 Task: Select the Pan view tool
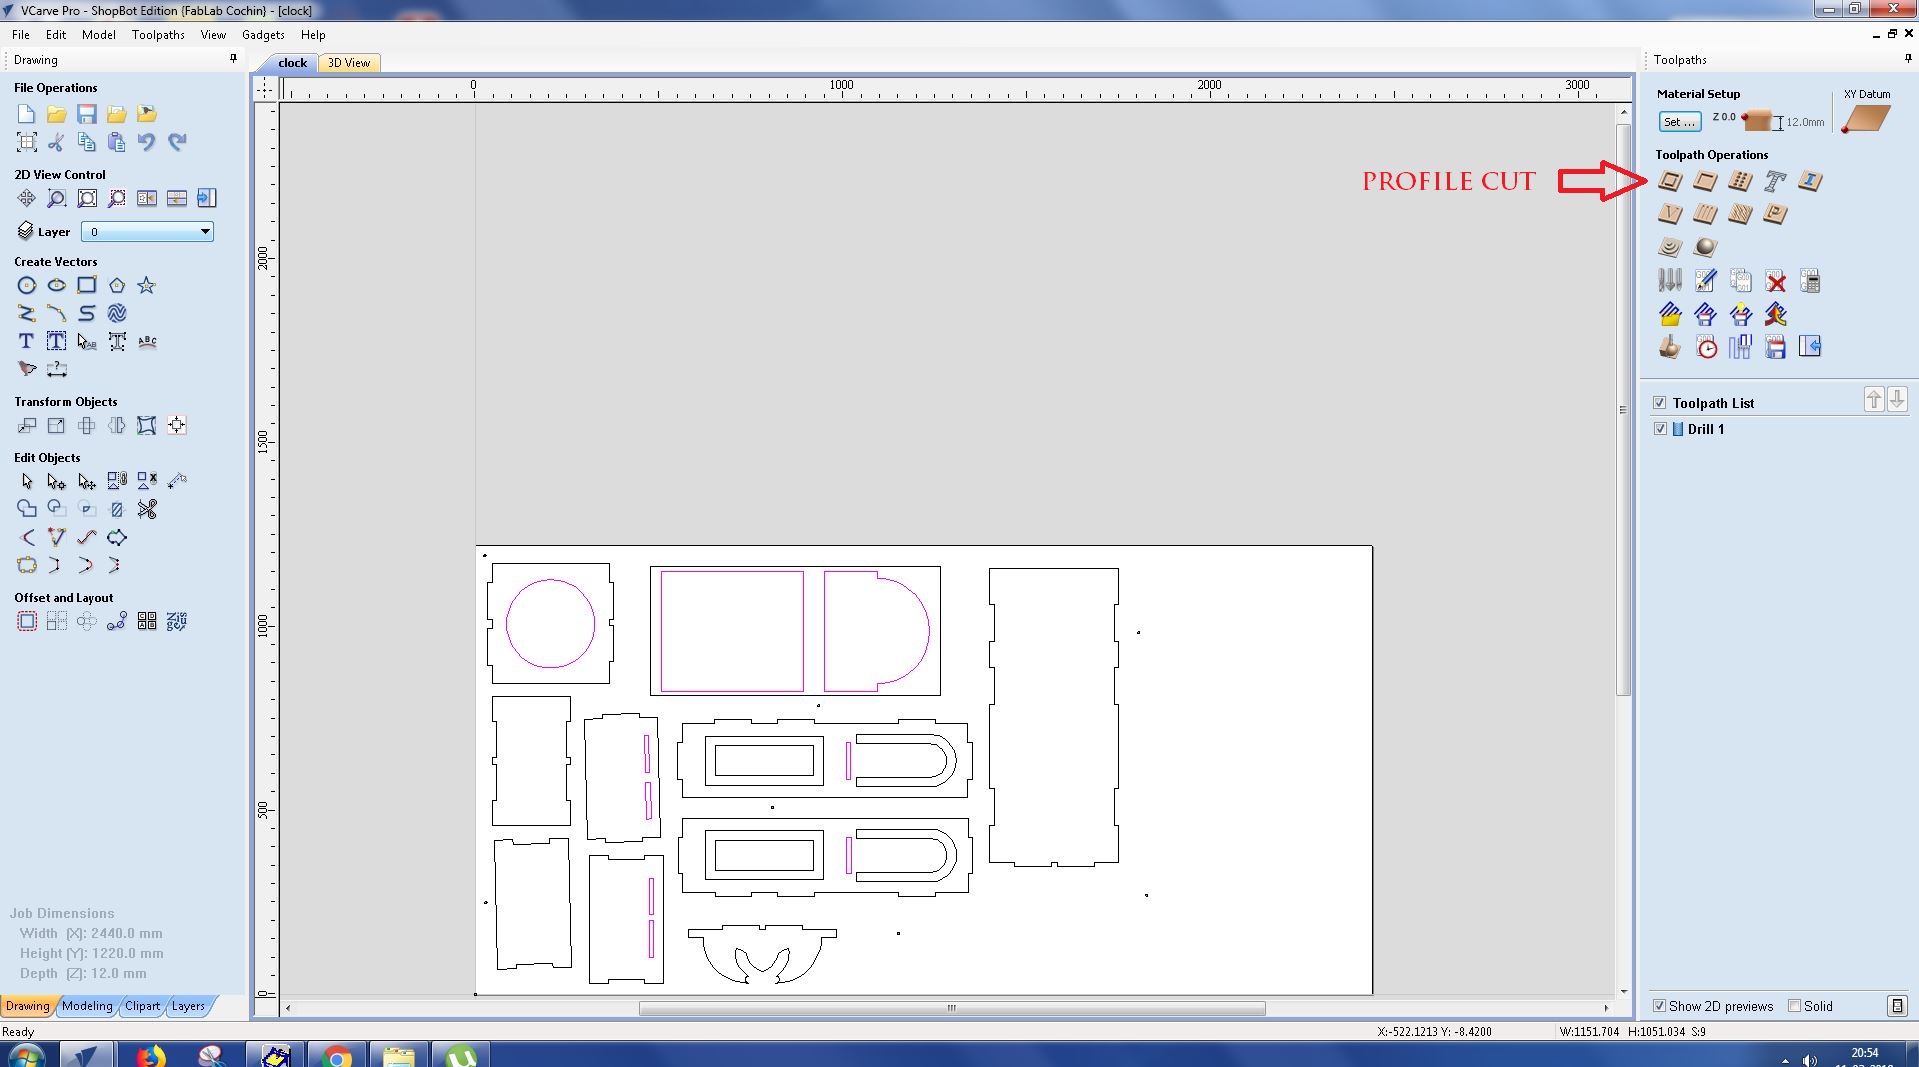click(27, 198)
